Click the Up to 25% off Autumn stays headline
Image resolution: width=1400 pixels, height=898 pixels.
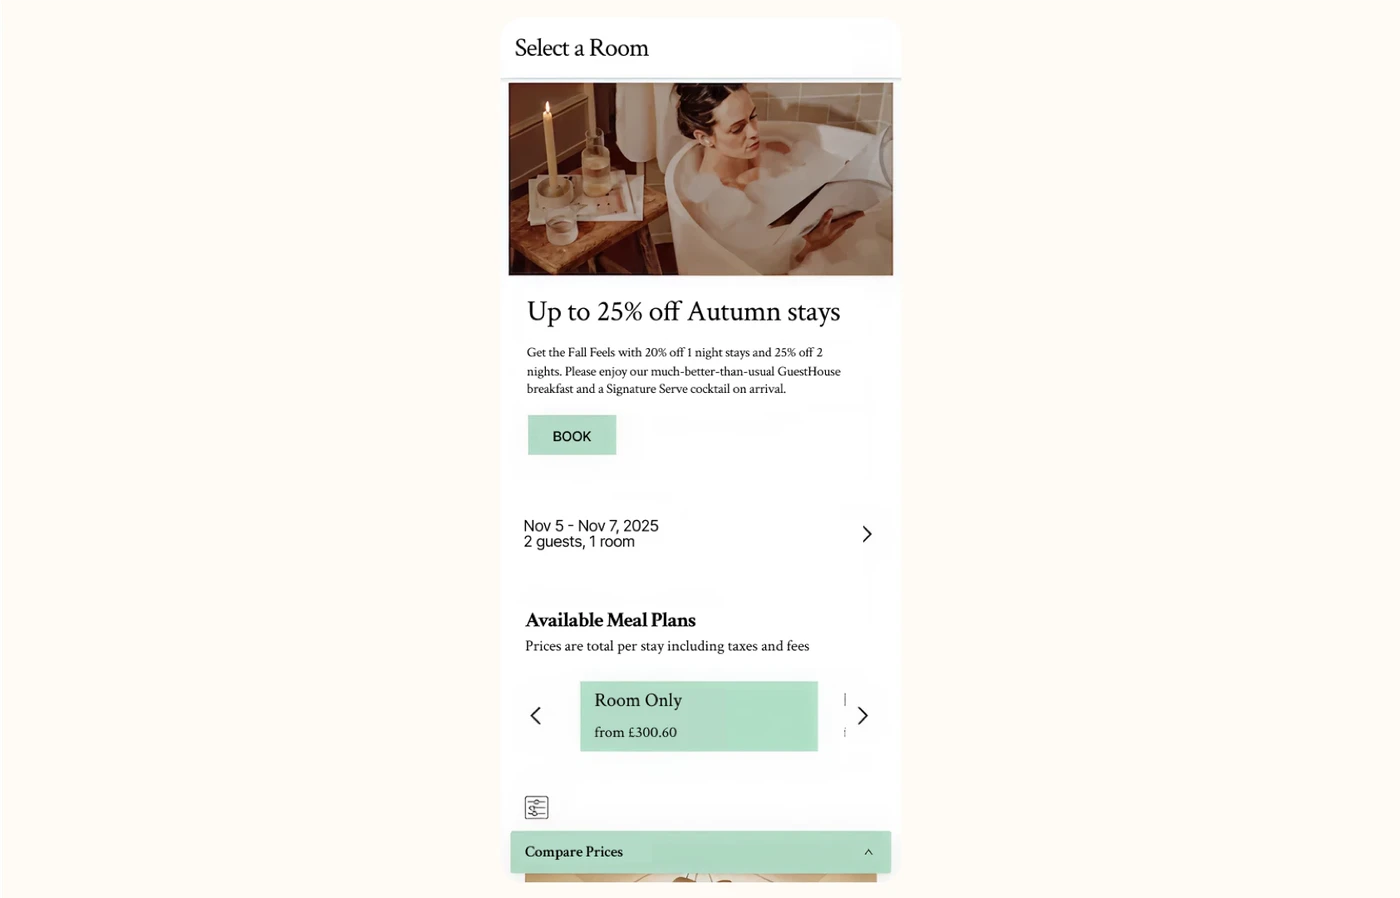683,312
